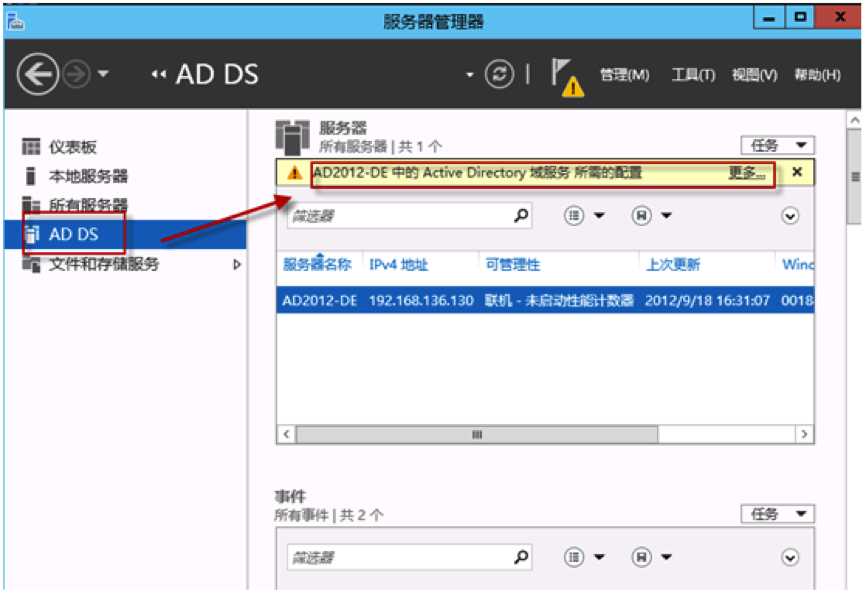The height and width of the screenshot is (593, 865).
Task: Click right arrow of servers horizontal scrollbar
Action: (x=804, y=434)
